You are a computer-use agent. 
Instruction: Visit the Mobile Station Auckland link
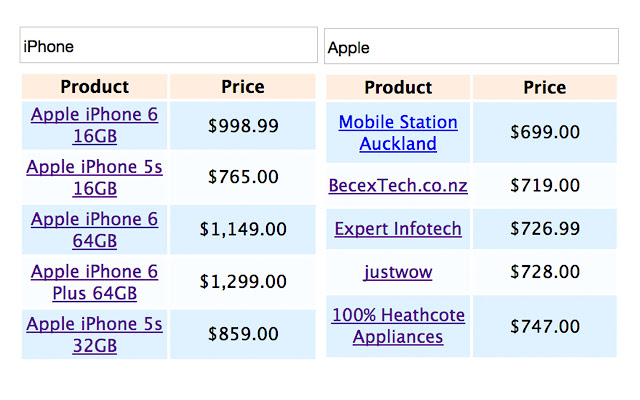pos(398,133)
